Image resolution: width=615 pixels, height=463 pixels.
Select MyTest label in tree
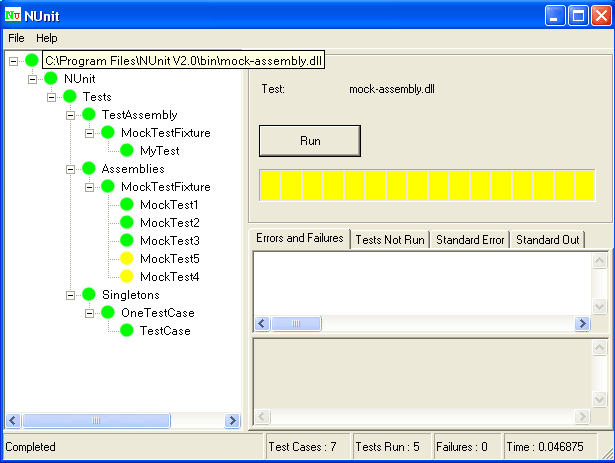coord(160,151)
